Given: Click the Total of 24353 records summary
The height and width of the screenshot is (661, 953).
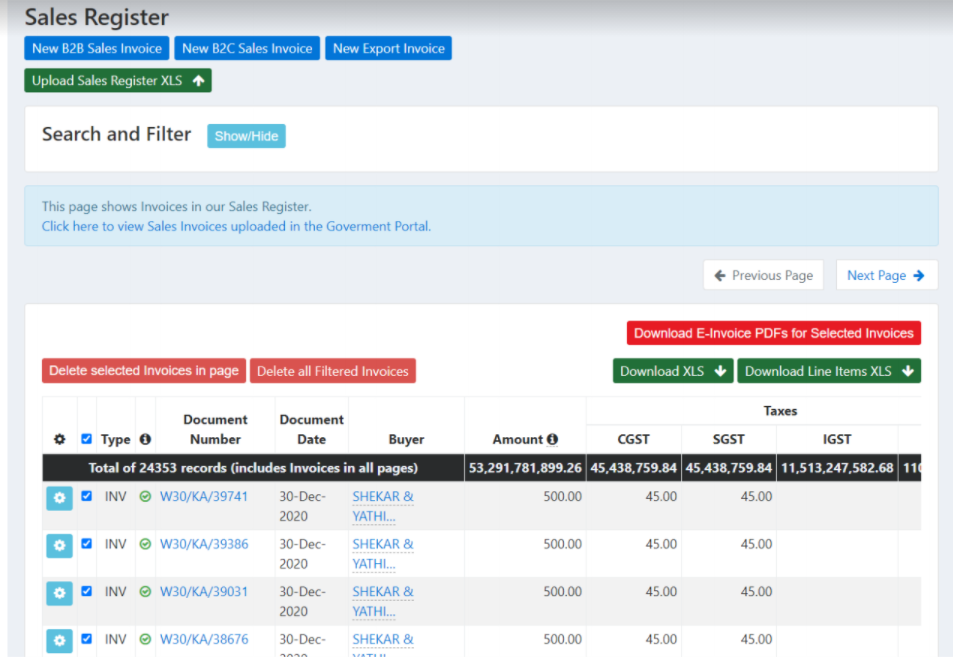Looking at the screenshot, I should click(253, 468).
